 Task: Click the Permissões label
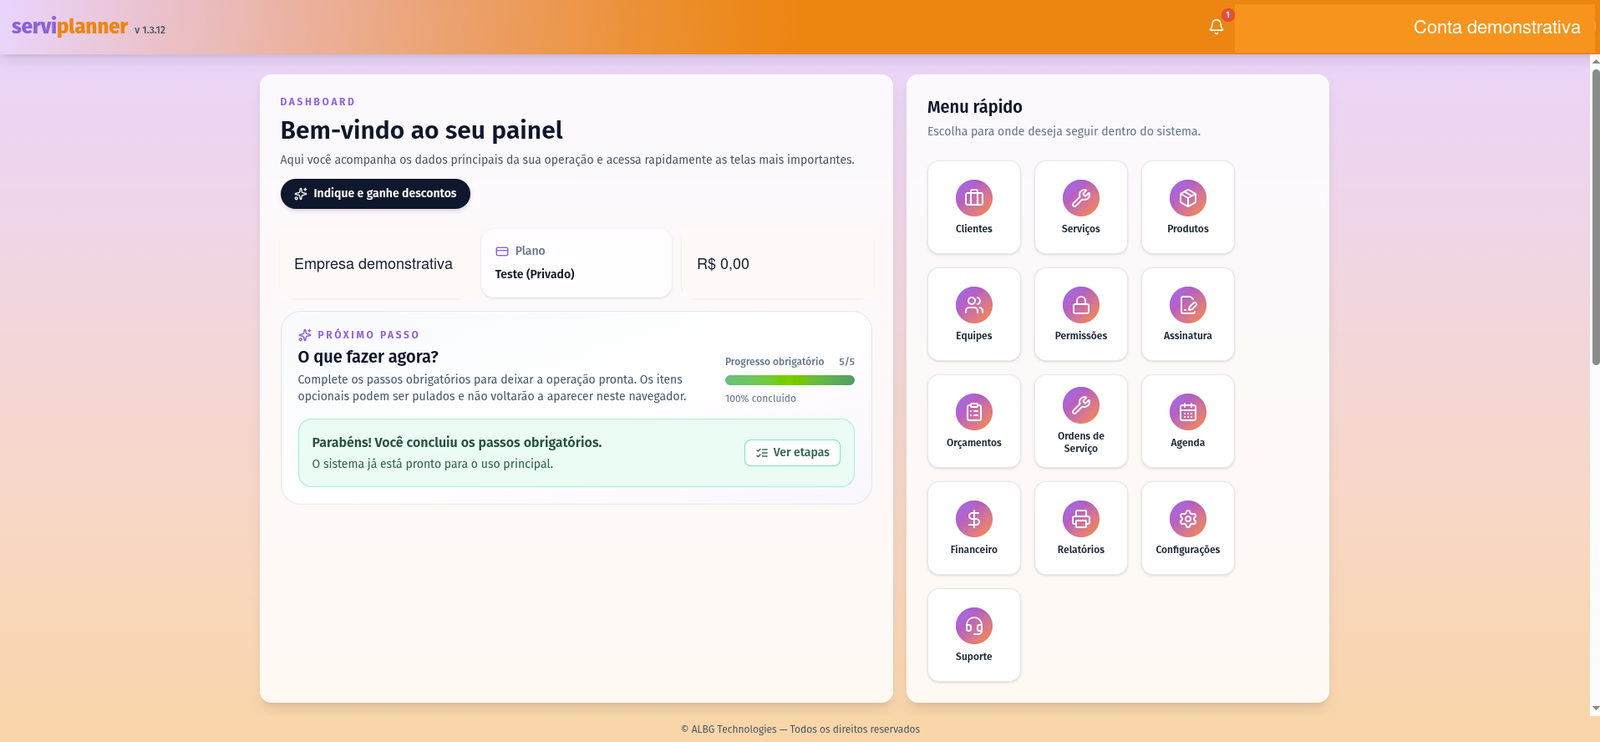tap(1081, 336)
